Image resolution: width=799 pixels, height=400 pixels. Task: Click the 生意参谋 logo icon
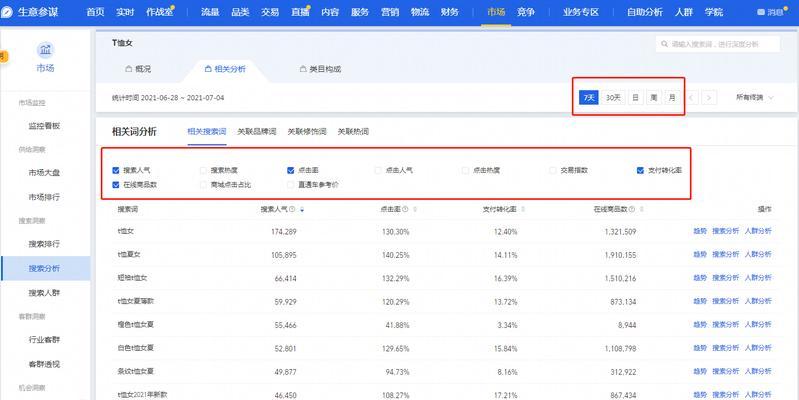6,12
